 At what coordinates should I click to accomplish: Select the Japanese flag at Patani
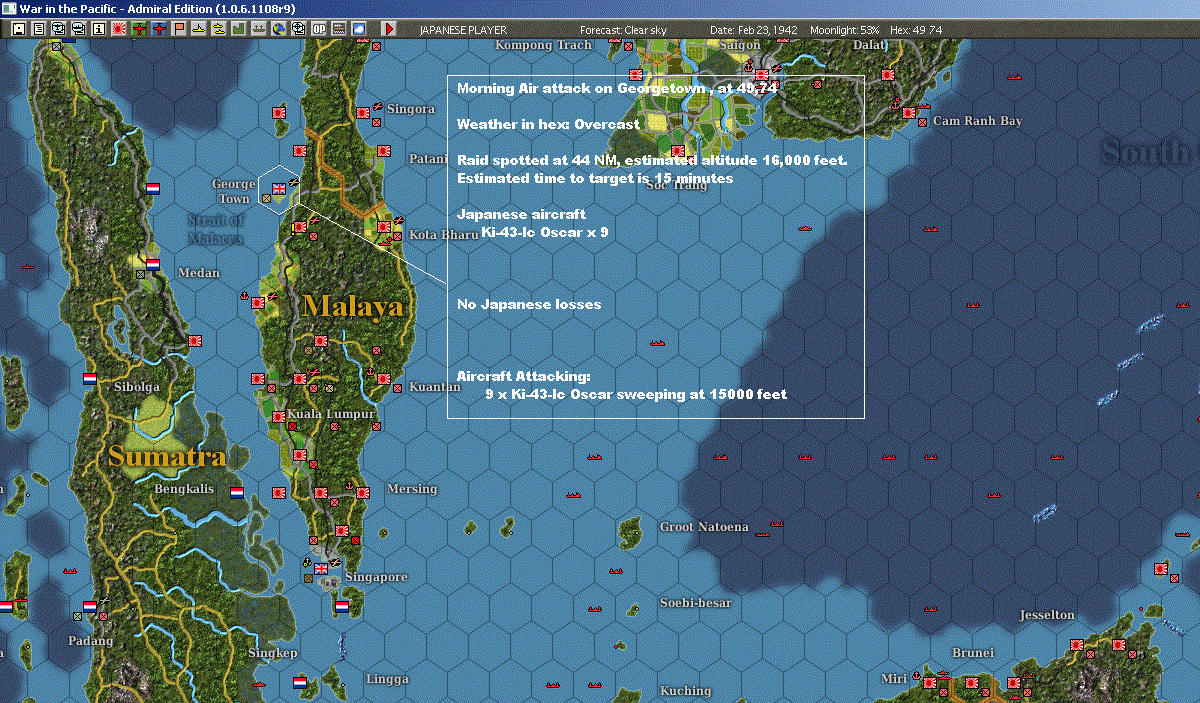pos(384,150)
